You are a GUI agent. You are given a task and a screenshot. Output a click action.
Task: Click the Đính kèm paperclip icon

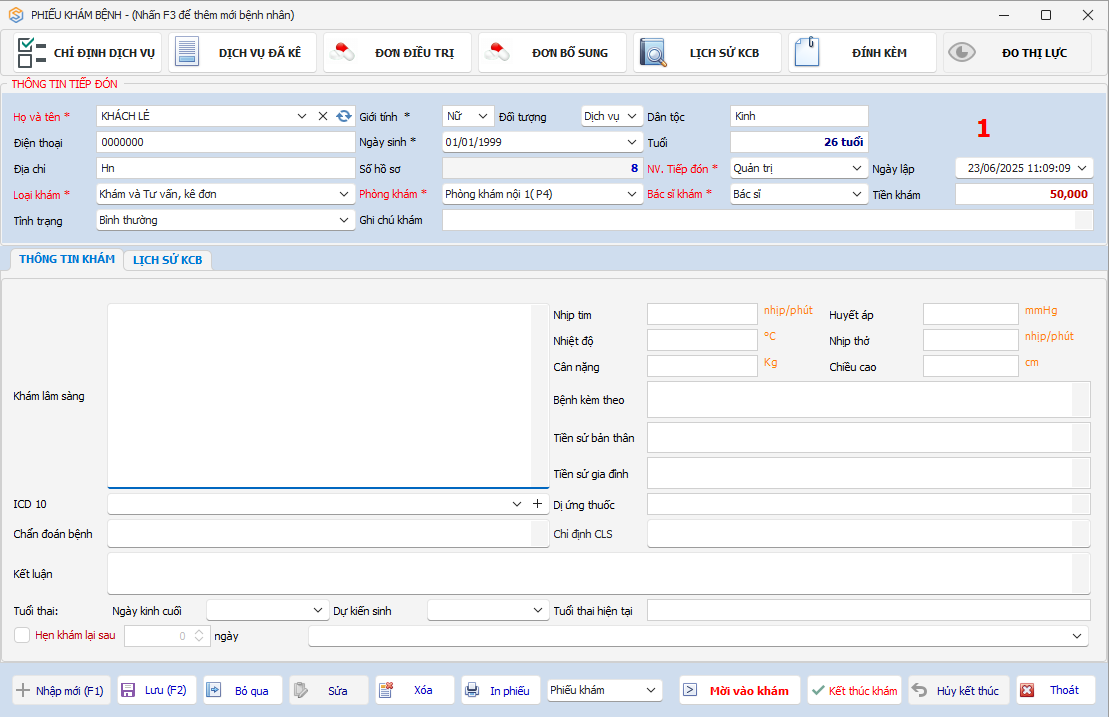[x=807, y=52]
